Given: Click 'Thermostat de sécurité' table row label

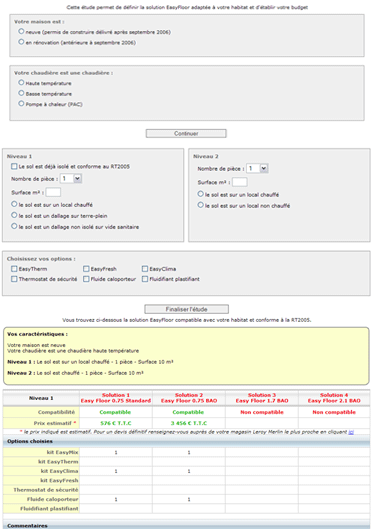Looking at the screenshot, I should [46, 490].
